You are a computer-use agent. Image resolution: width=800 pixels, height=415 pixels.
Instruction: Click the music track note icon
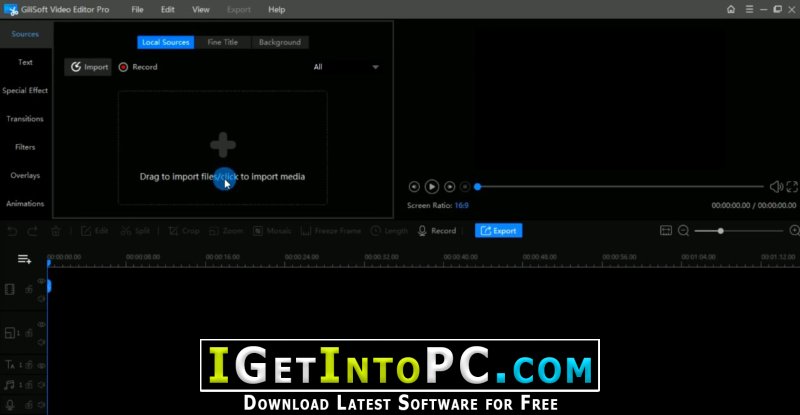coord(9,384)
